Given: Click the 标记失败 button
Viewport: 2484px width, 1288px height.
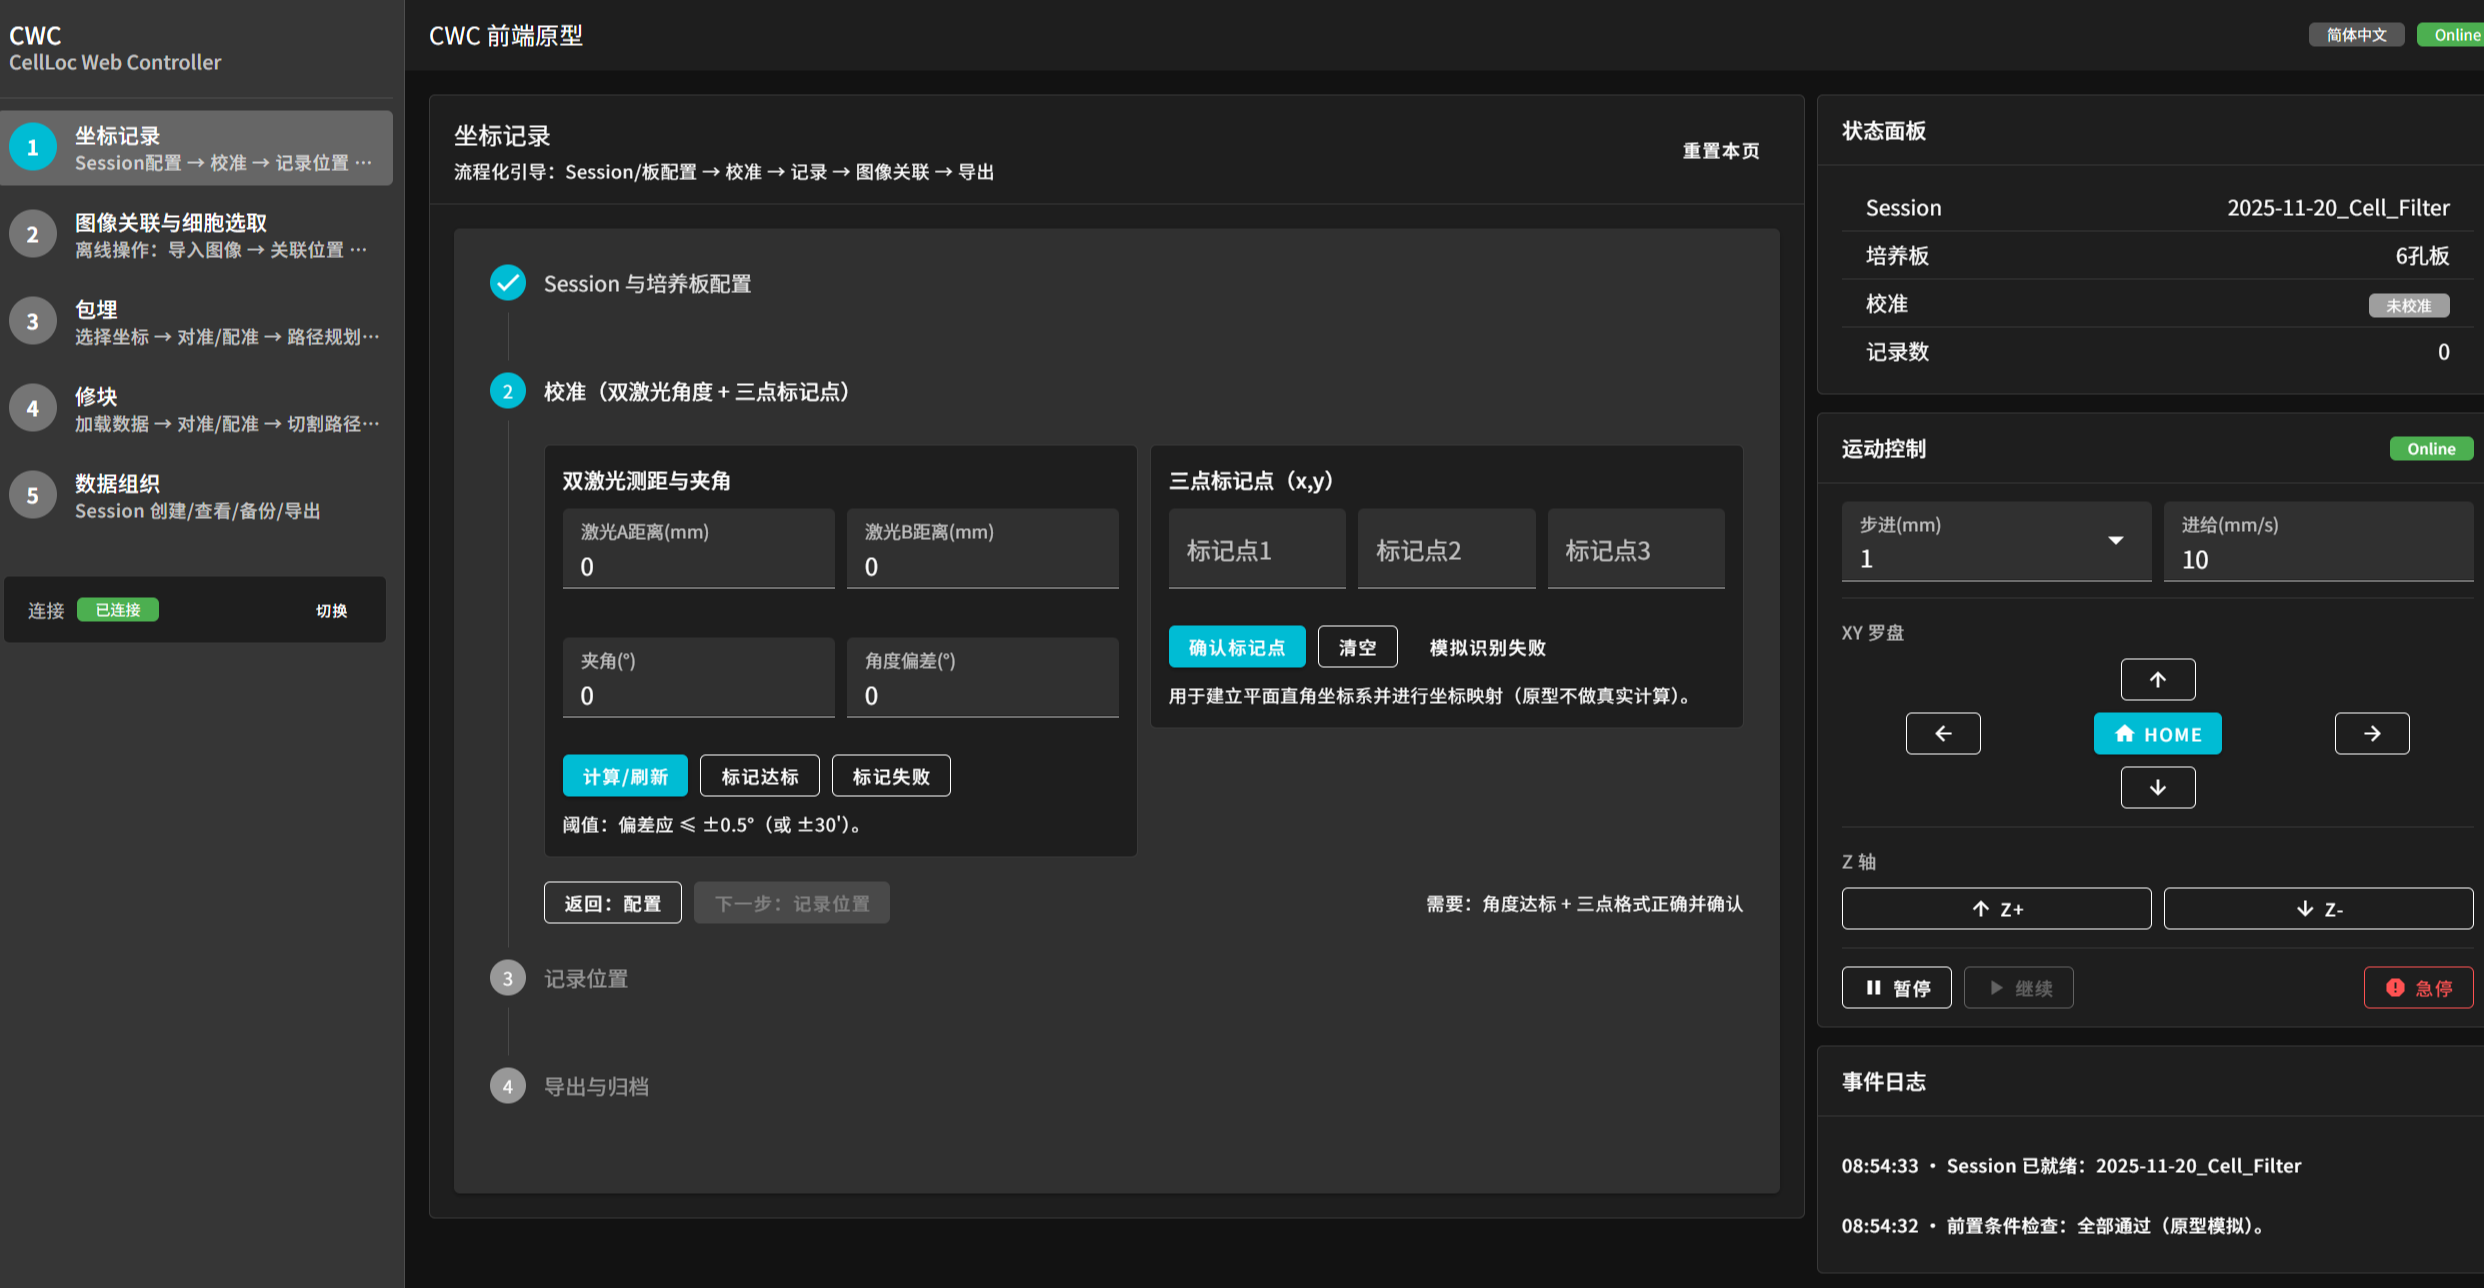Looking at the screenshot, I should pyautogui.click(x=891, y=776).
